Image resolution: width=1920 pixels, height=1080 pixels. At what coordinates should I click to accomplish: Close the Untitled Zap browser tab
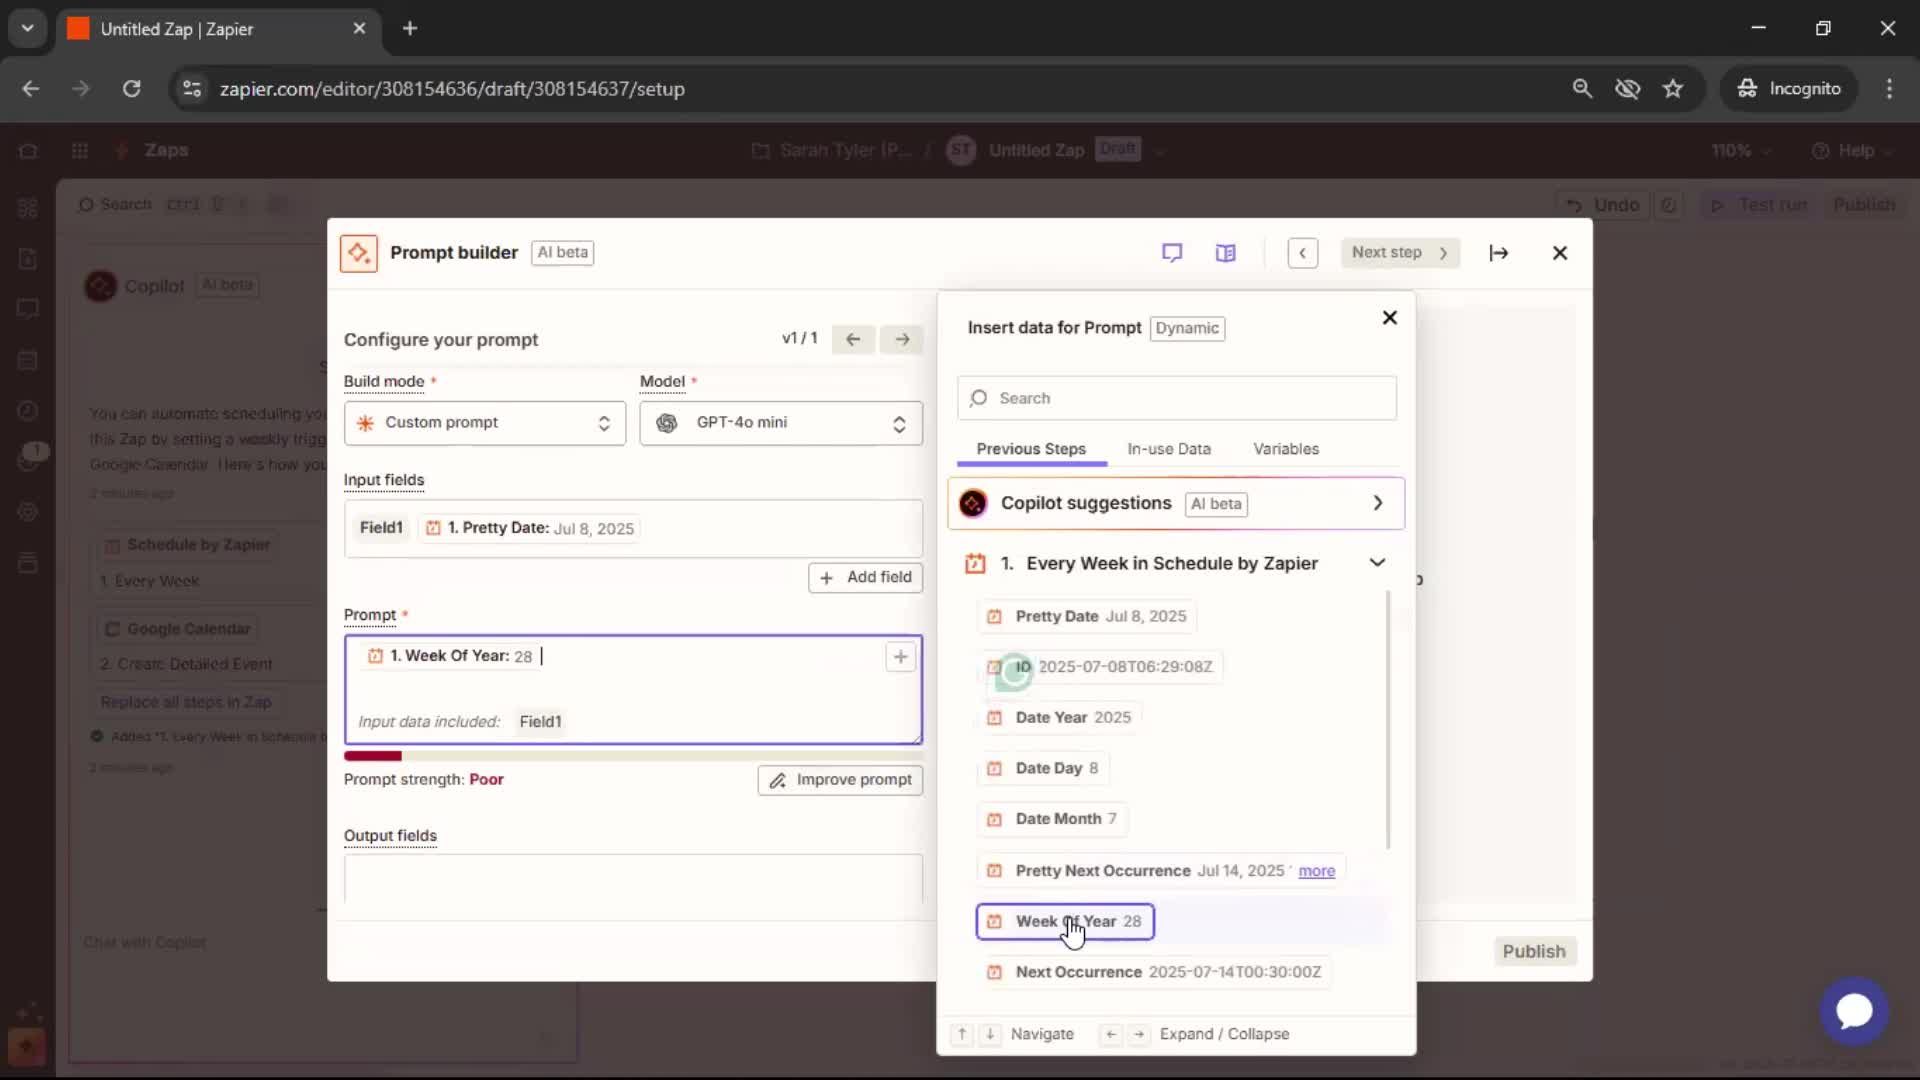[x=359, y=29]
